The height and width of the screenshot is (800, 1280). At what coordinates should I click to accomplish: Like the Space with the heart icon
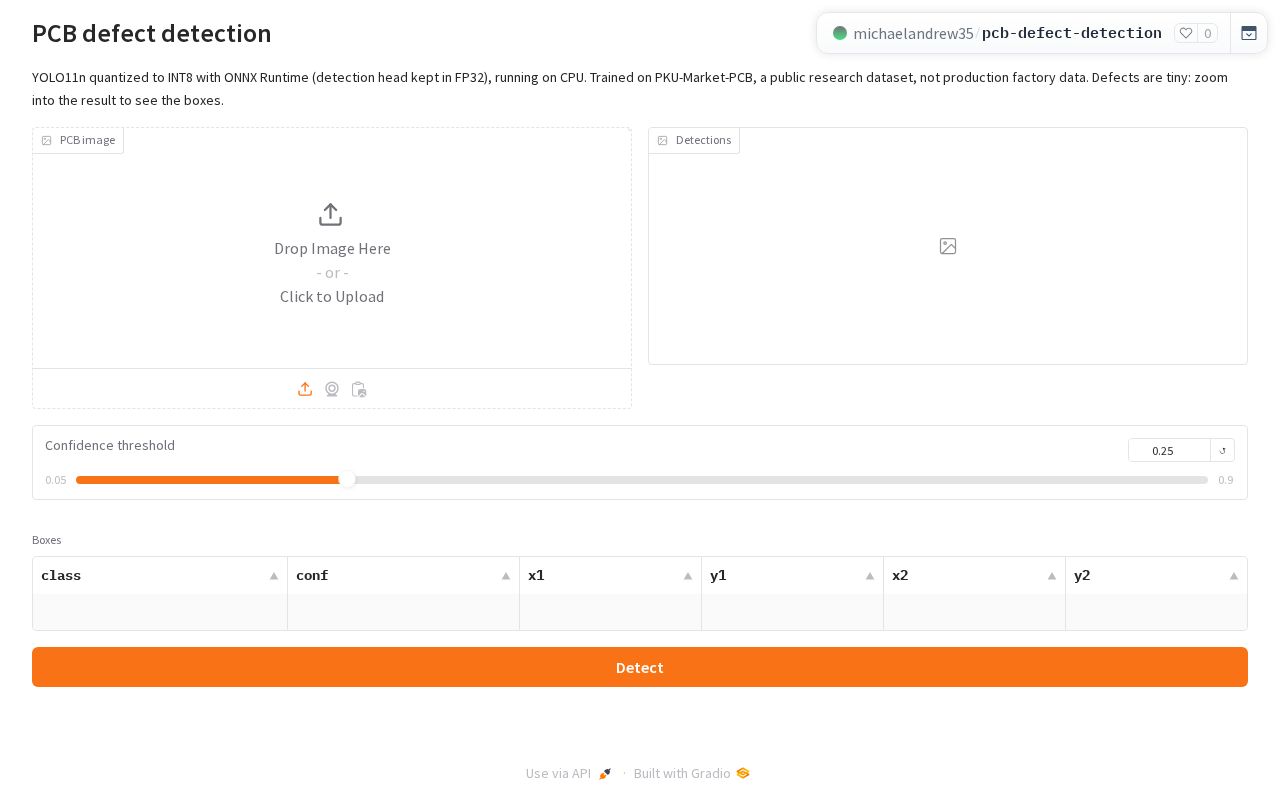point(1186,33)
